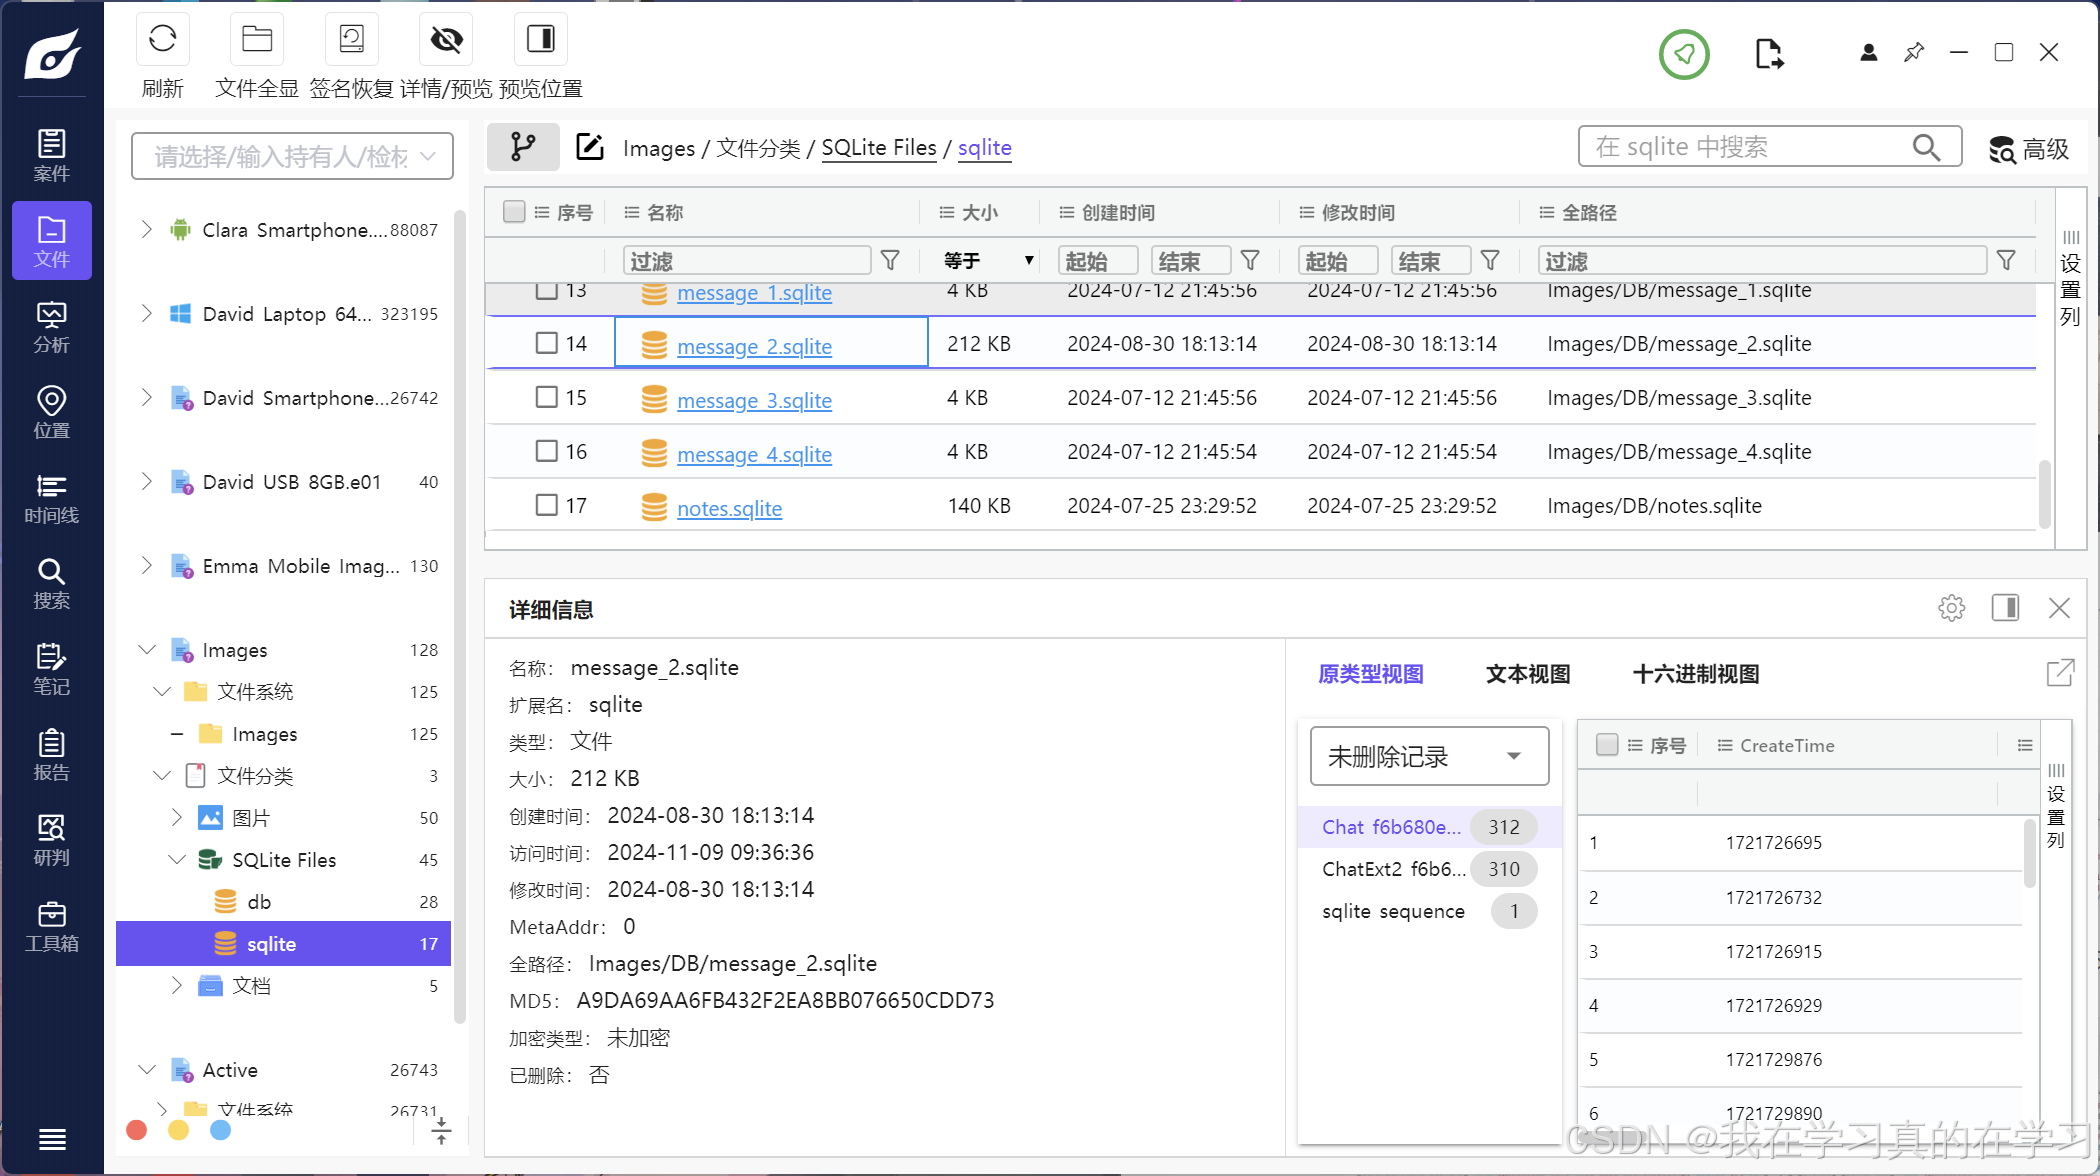The height and width of the screenshot is (1176, 2100).
Task: Click the red color dot at the bottom left
Action: (x=137, y=1130)
